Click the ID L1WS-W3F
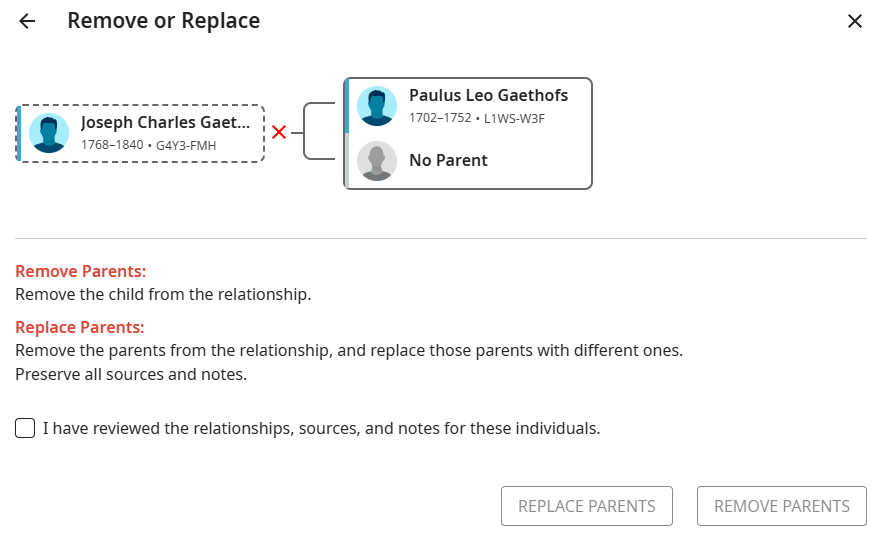 click(514, 119)
